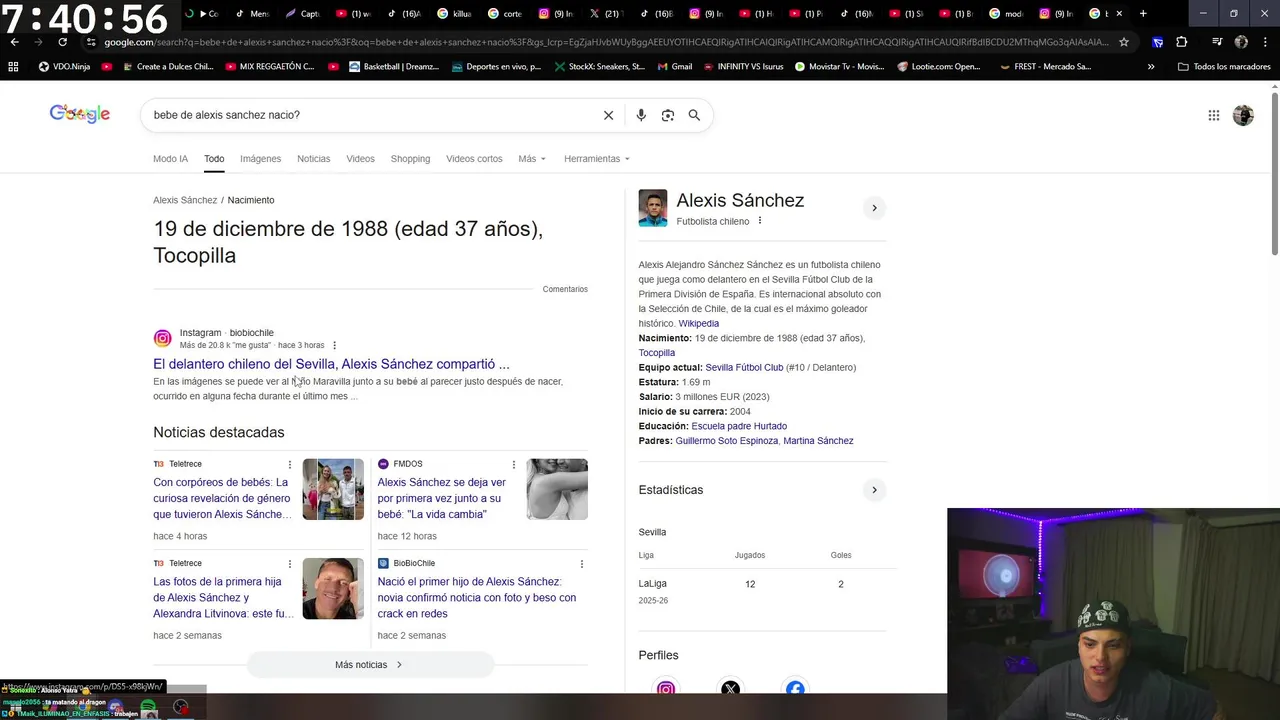Screen dimensions: 1280x720
Task: Switch to the Shopping tab
Action: [x=410, y=159]
